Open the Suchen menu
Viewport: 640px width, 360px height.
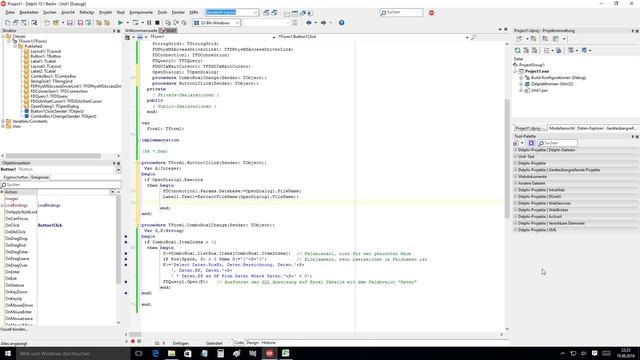click(50, 13)
